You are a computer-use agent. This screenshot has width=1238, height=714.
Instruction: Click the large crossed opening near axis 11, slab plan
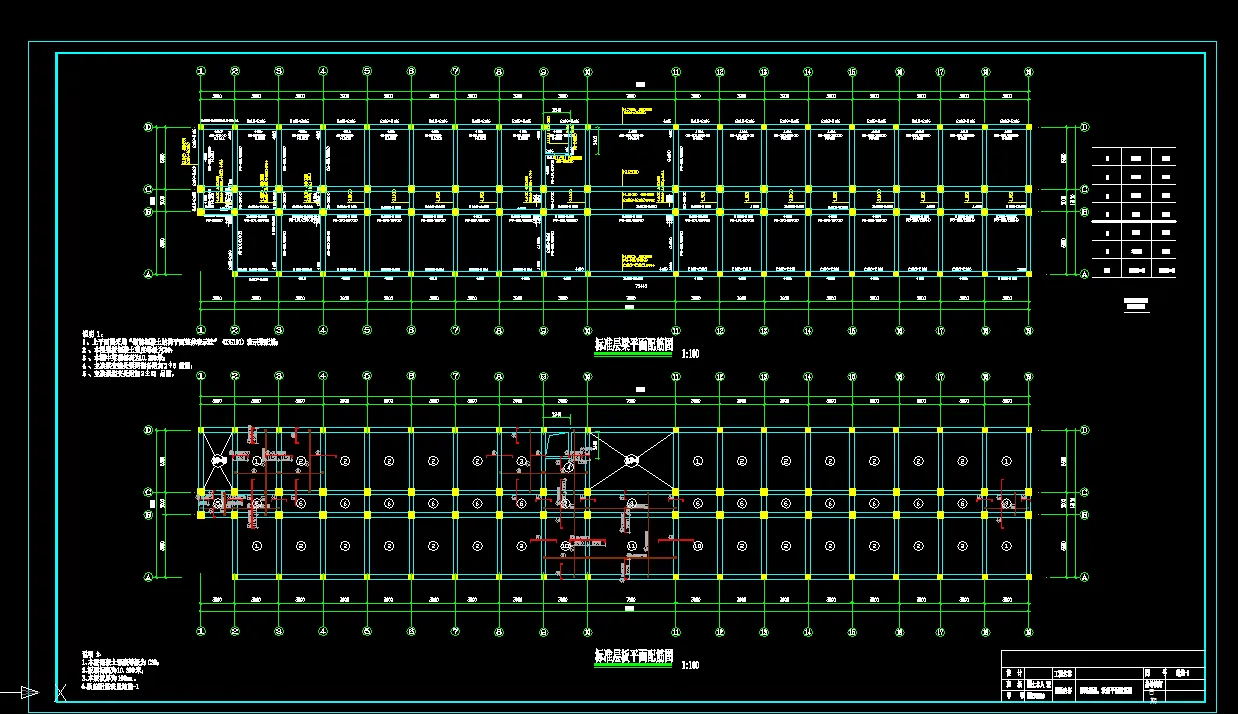tap(631, 461)
